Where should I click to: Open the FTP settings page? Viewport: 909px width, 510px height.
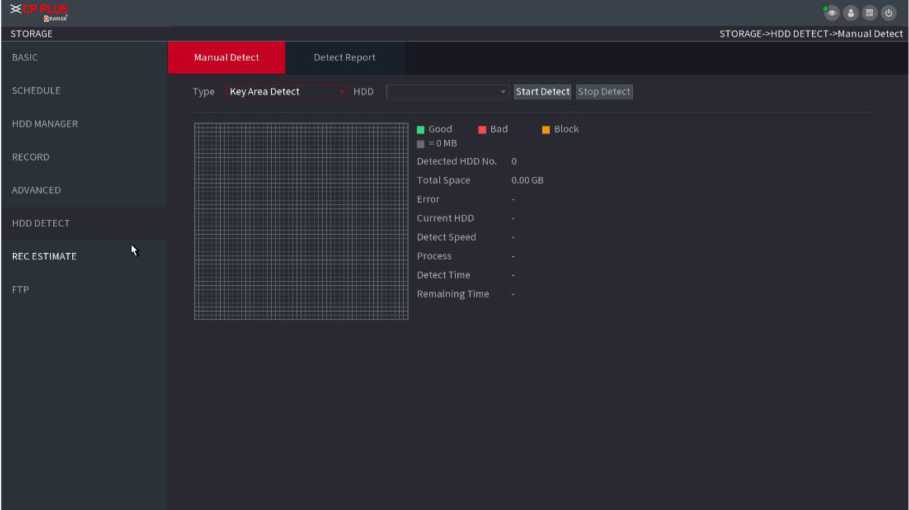[x=83, y=290]
